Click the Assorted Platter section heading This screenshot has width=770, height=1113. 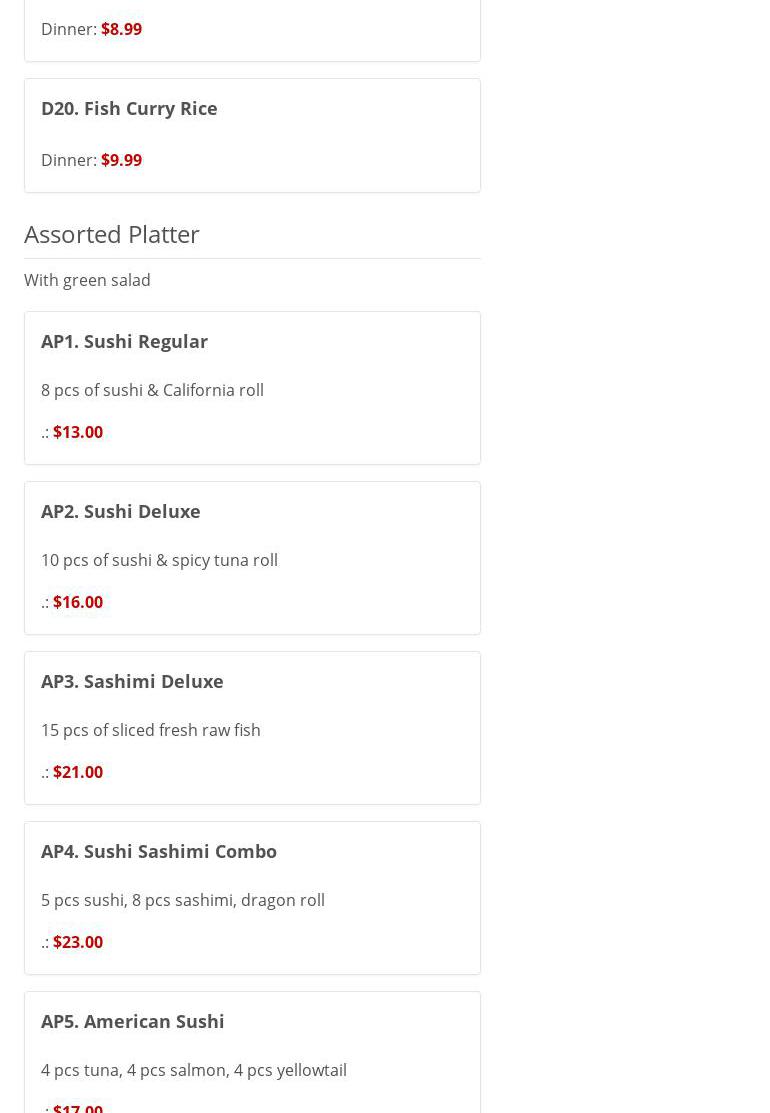(112, 234)
